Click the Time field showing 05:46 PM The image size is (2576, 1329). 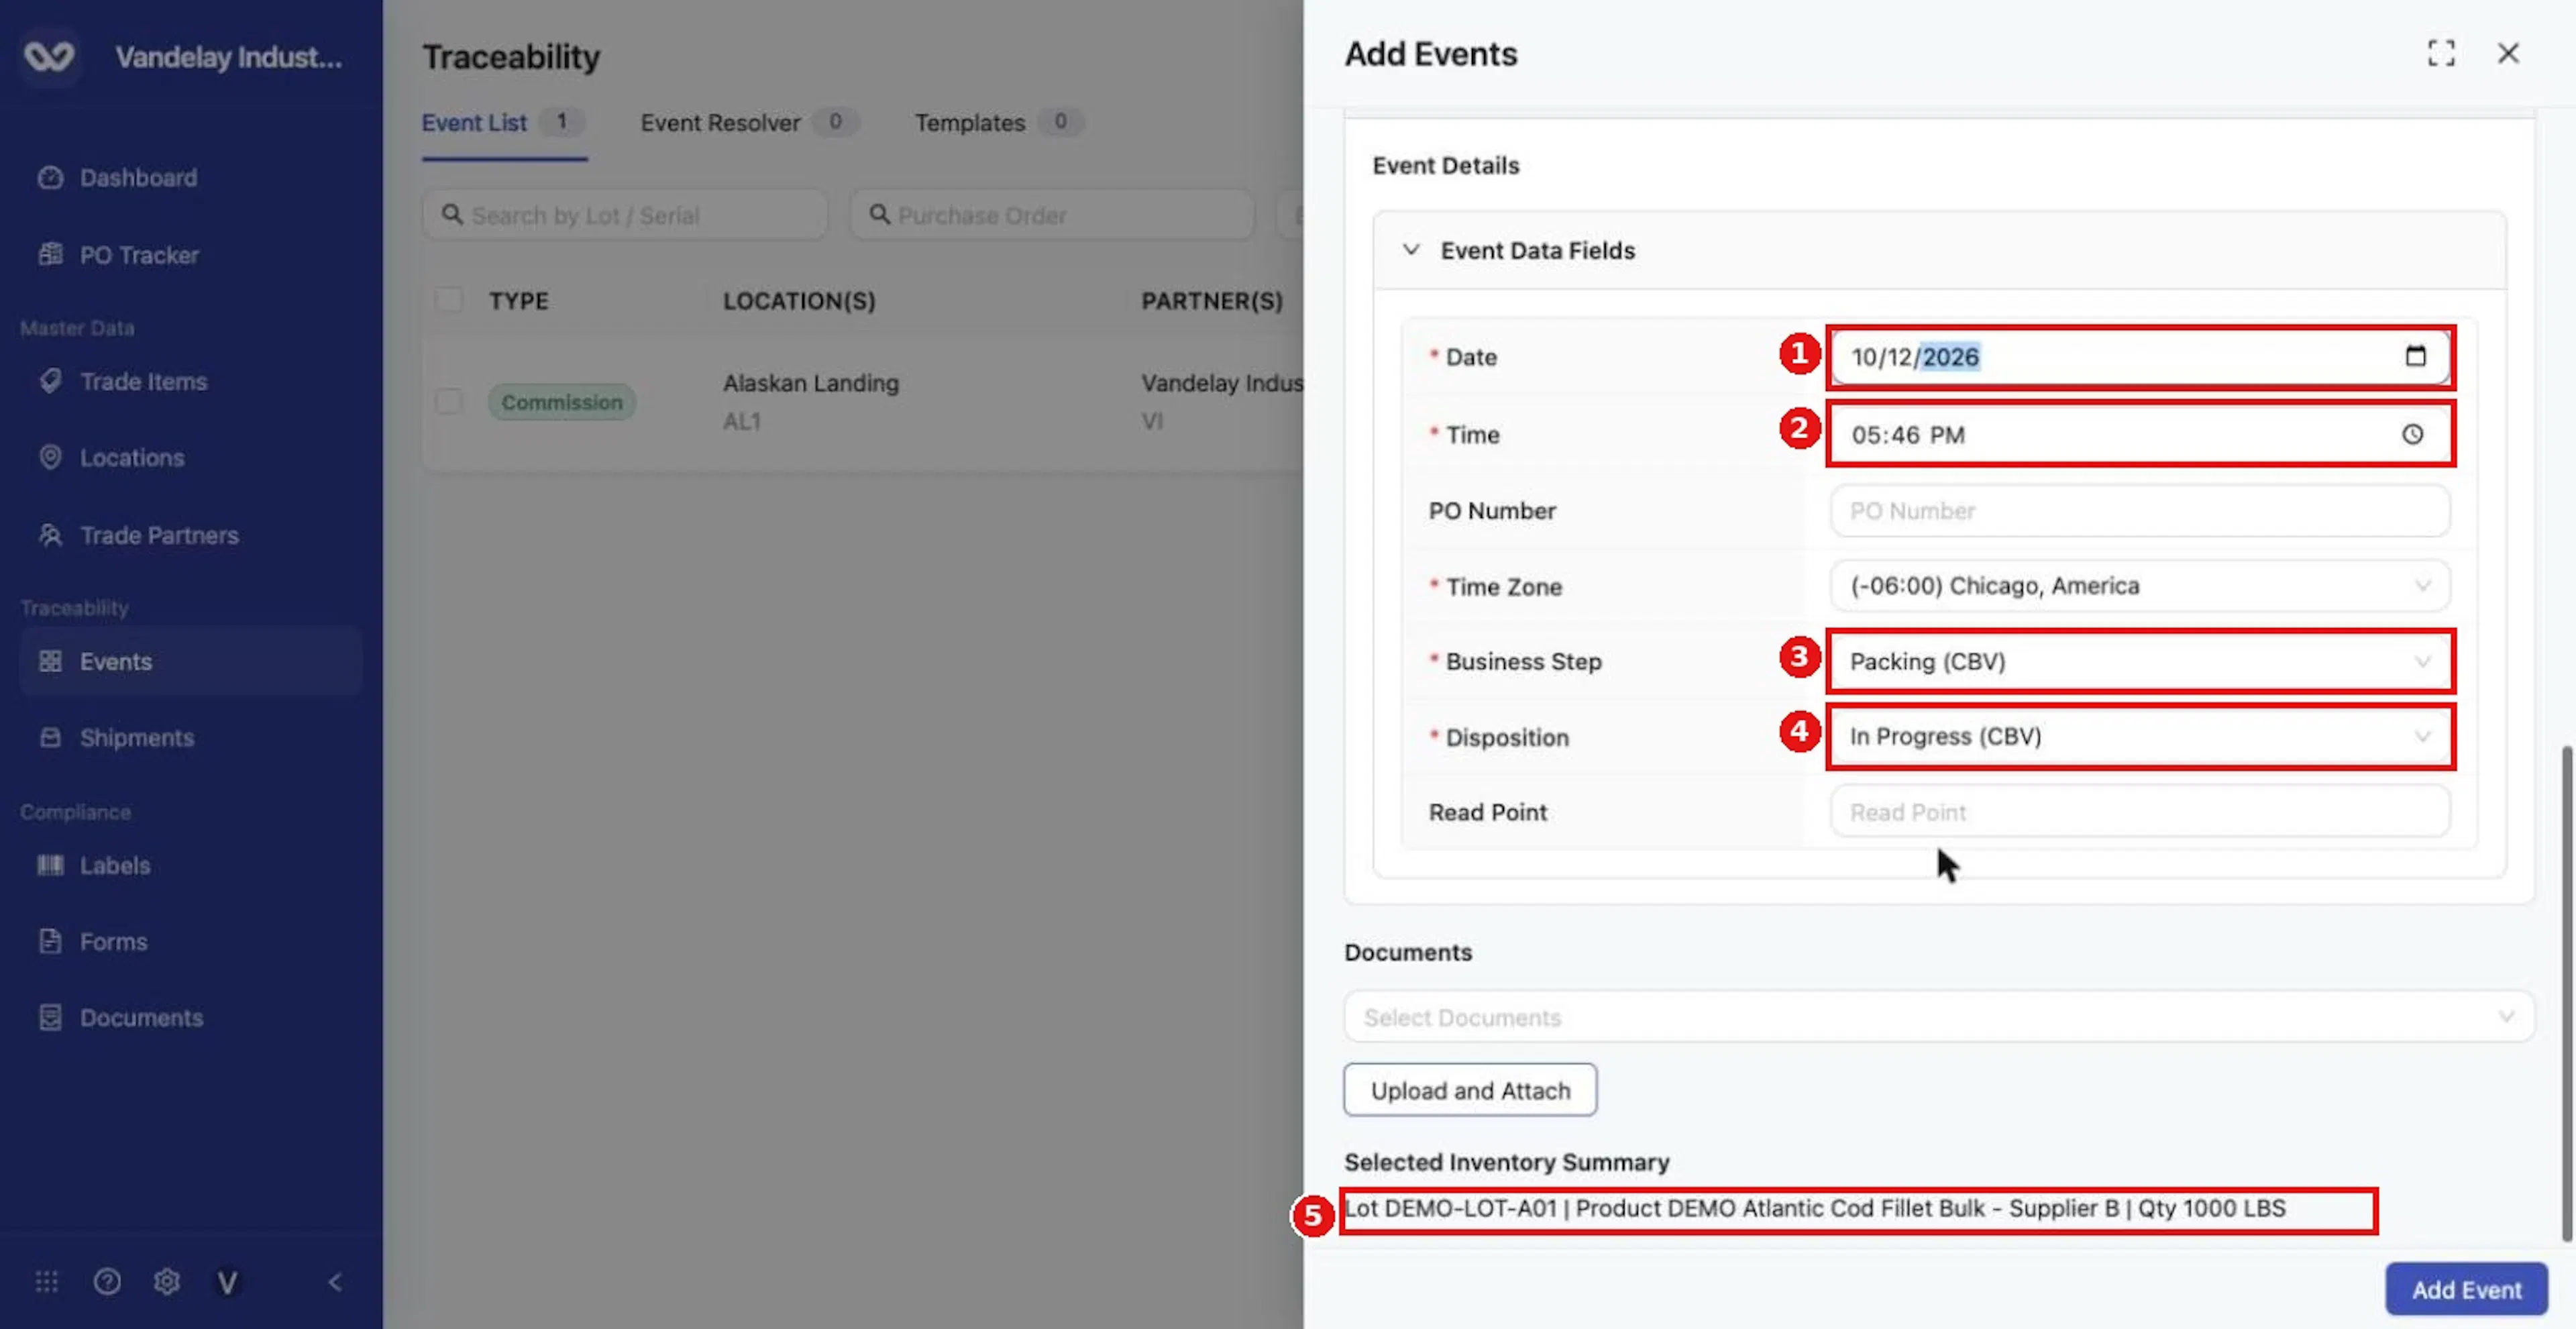pos(2140,434)
